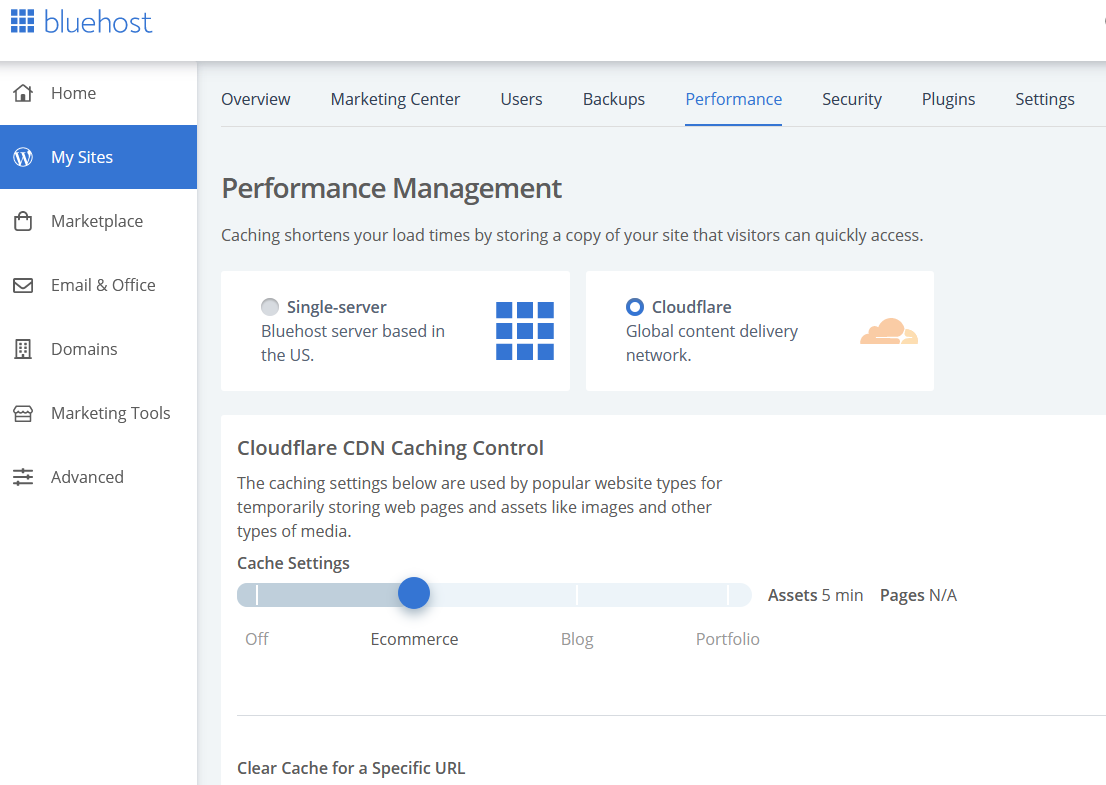Click the Home house icon in the sidebar
This screenshot has width=1106, height=785.
pyautogui.click(x=23, y=93)
